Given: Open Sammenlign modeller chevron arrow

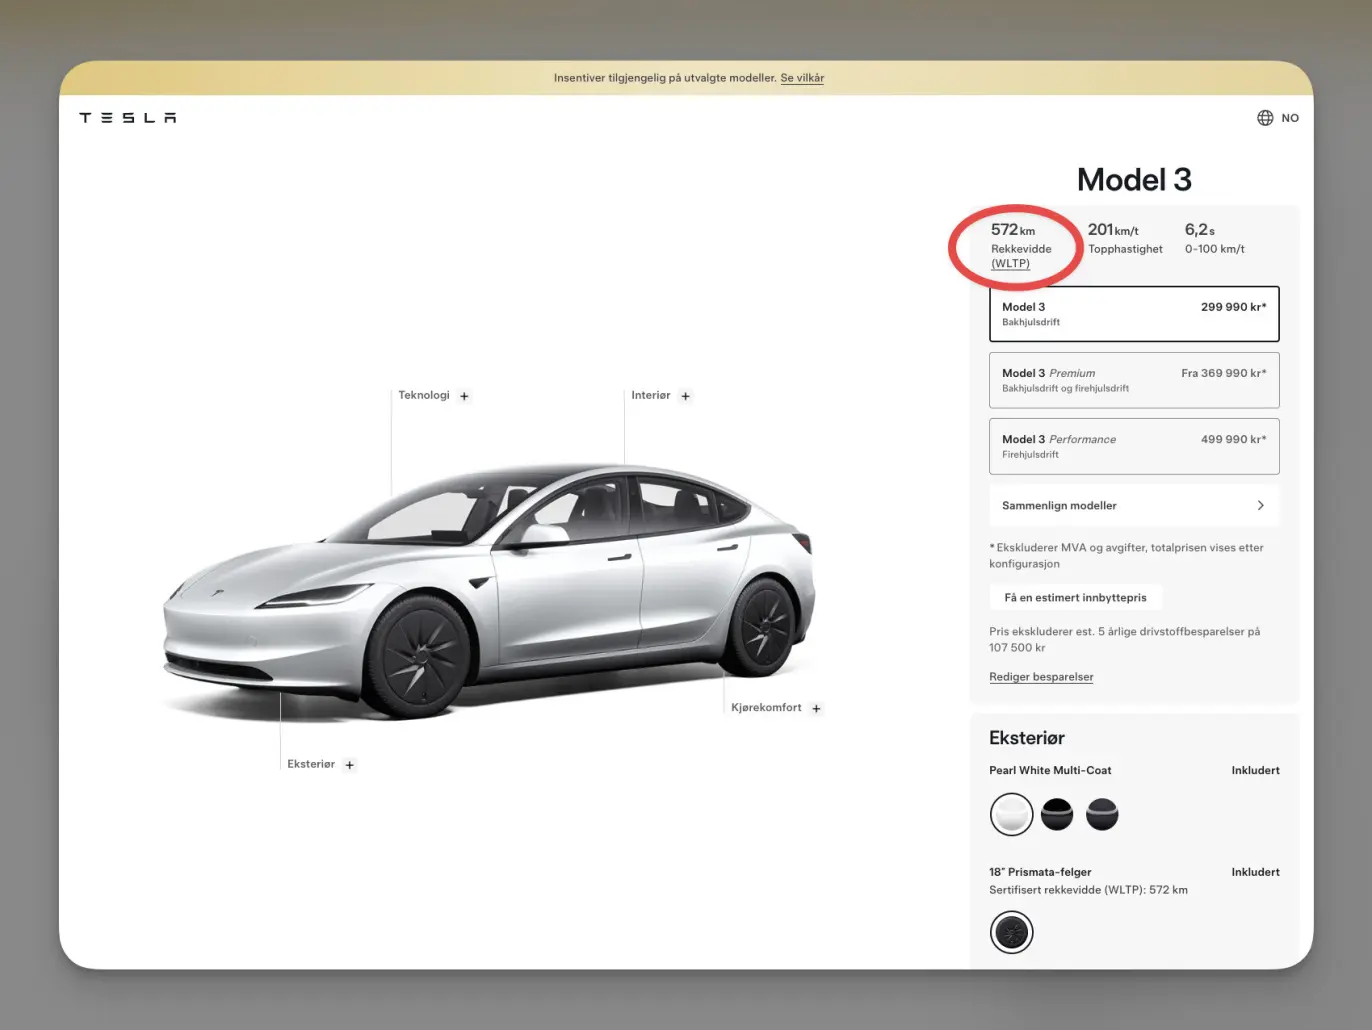Looking at the screenshot, I should click(1260, 506).
